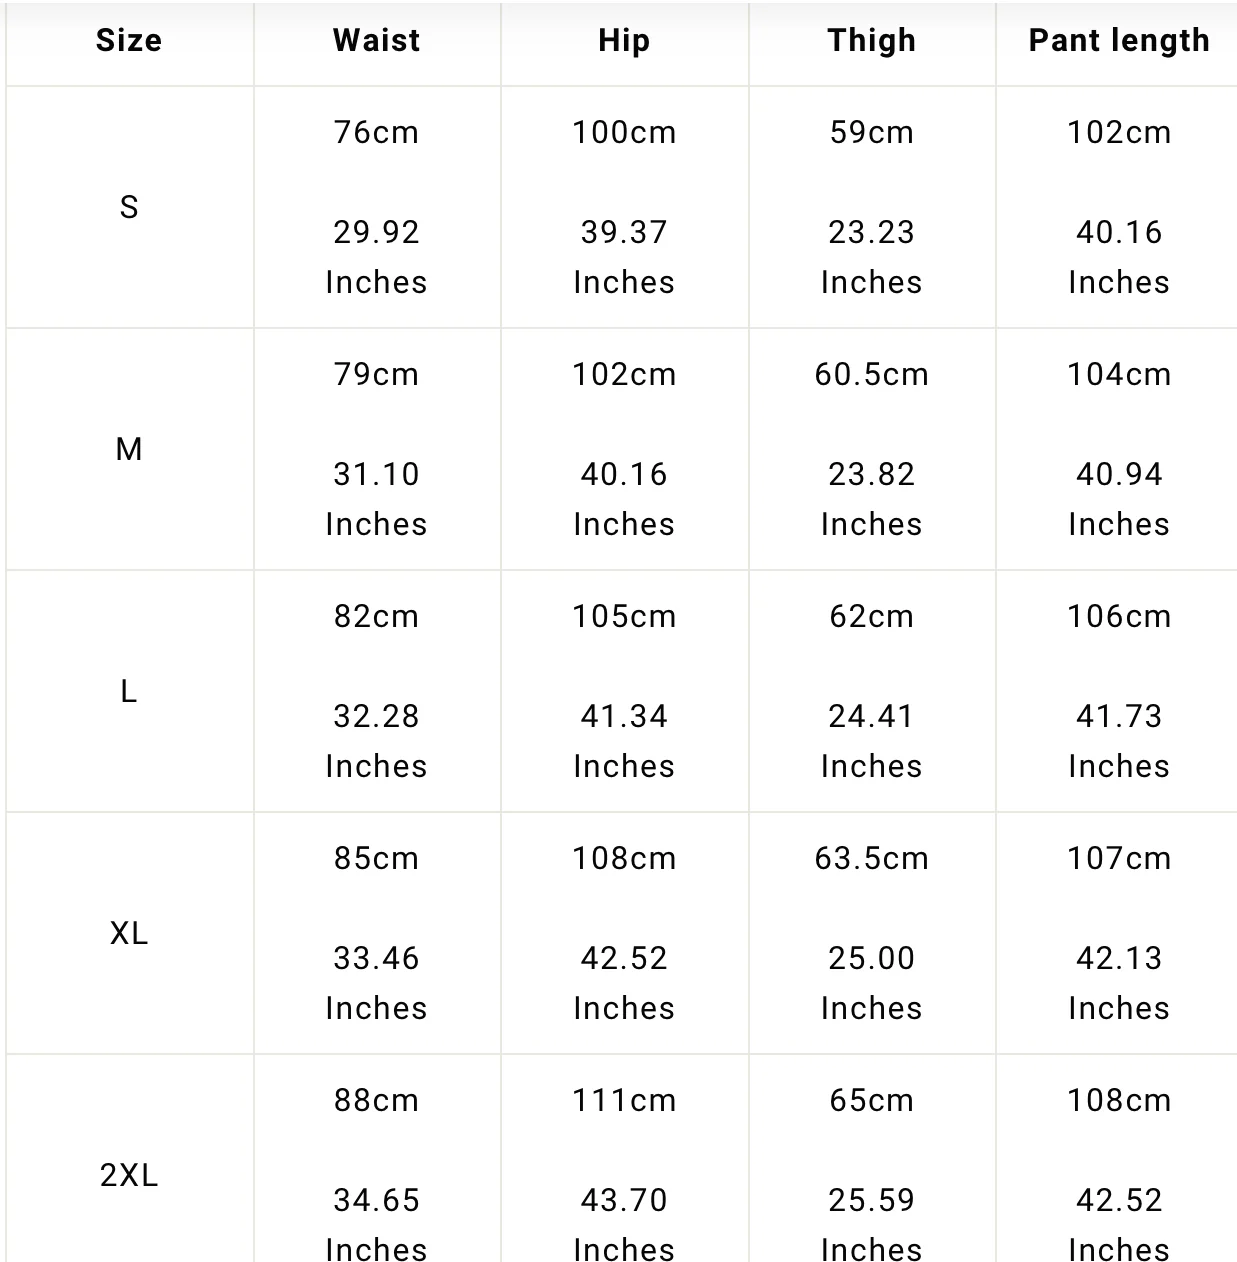
Task: Click the Waist column header
Action: 376,41
